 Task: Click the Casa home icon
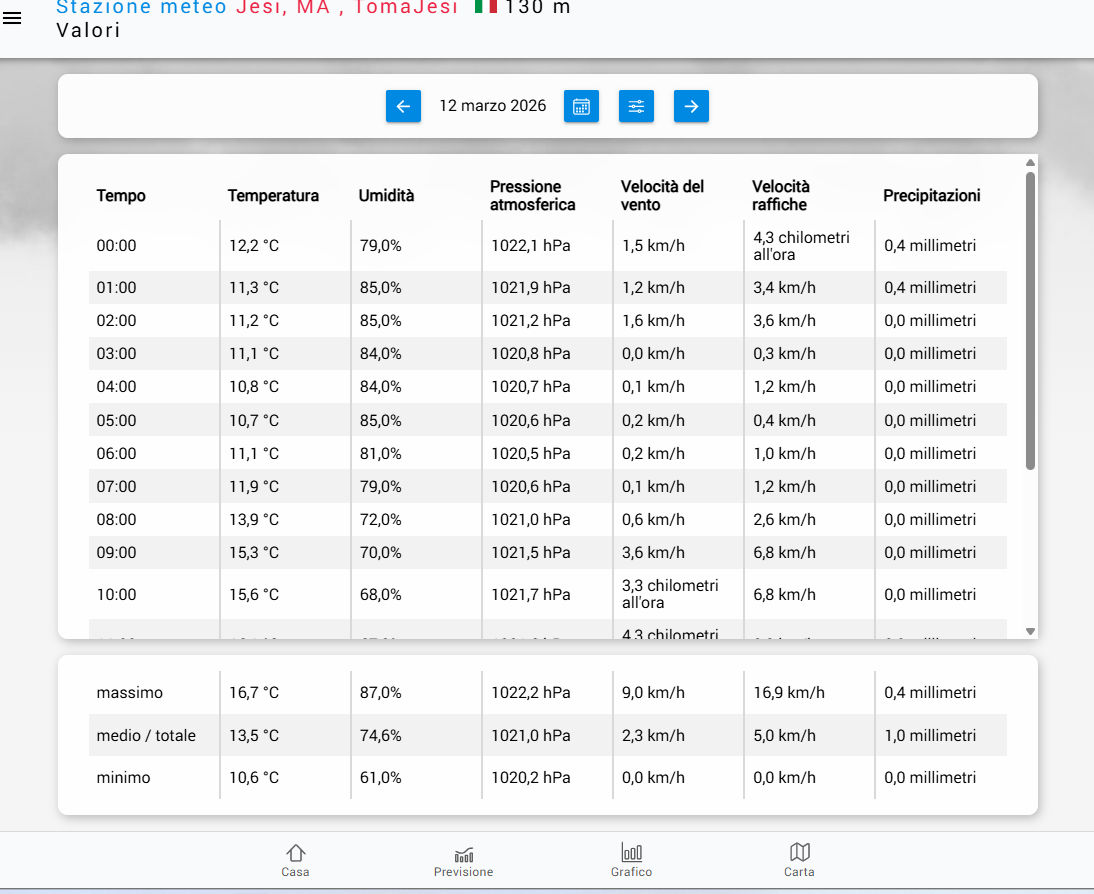tap(295, 852)
